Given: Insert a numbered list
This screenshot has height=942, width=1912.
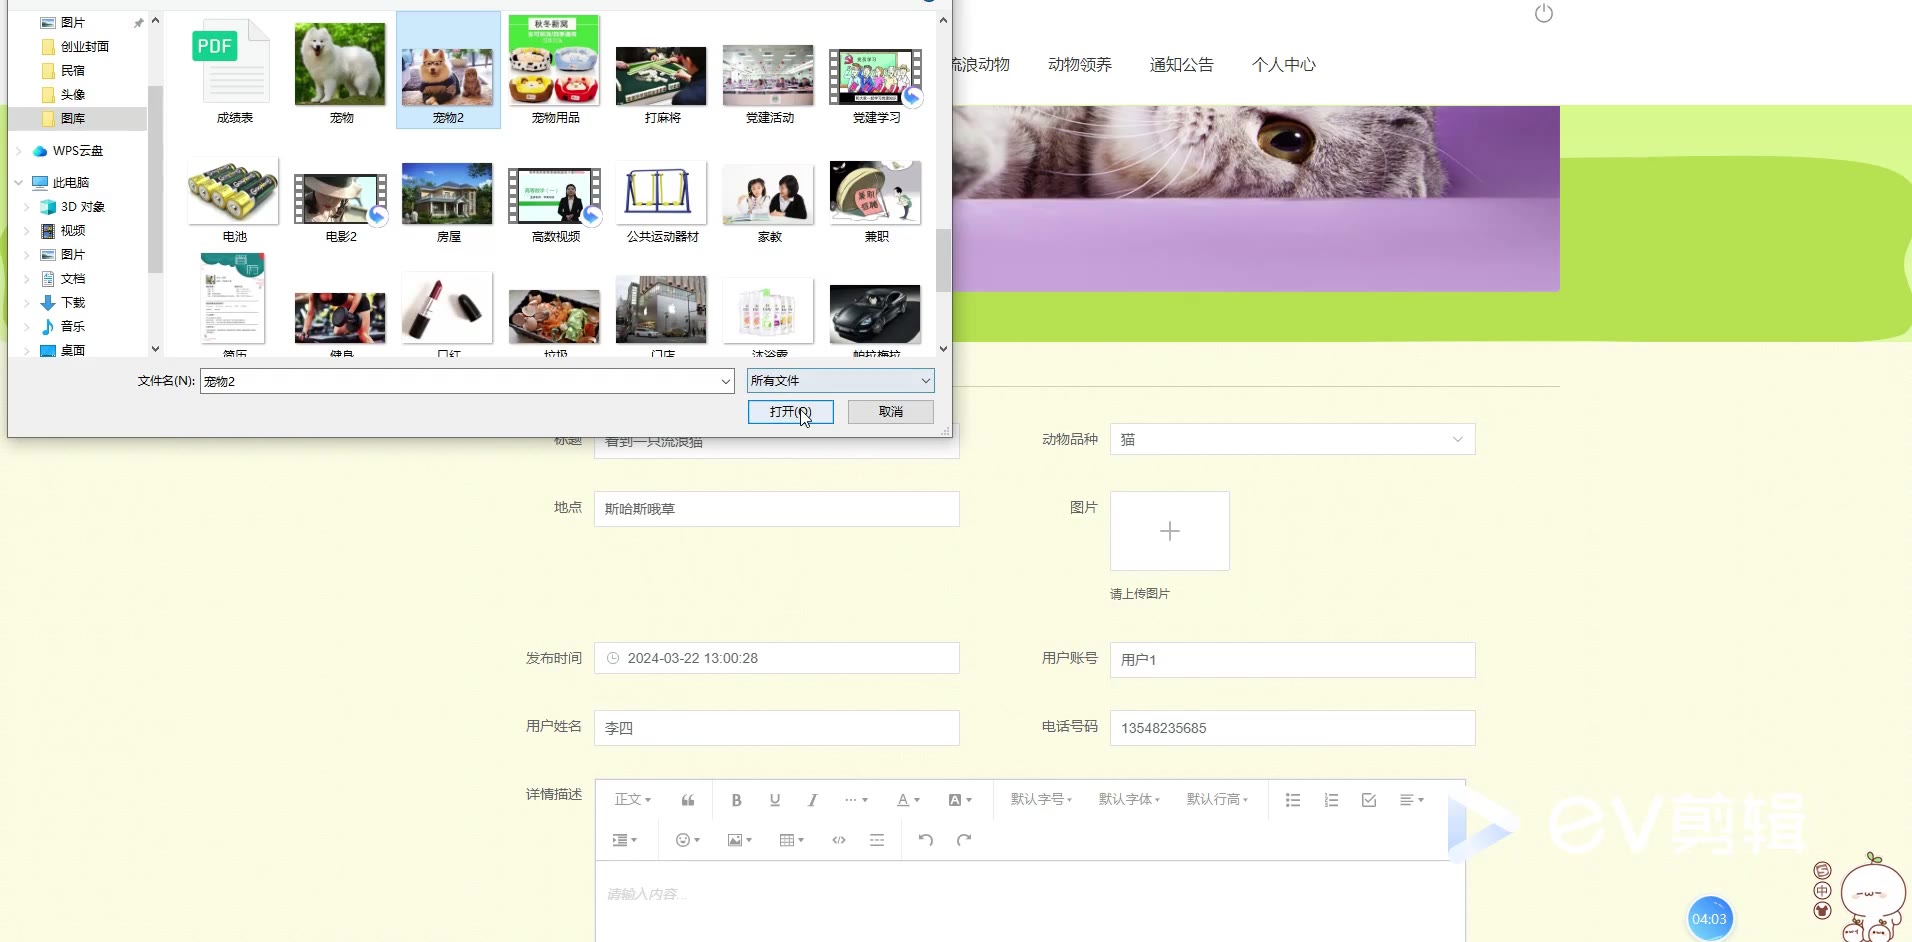Looking at the screenshot, I should (x=1331, y=800).
